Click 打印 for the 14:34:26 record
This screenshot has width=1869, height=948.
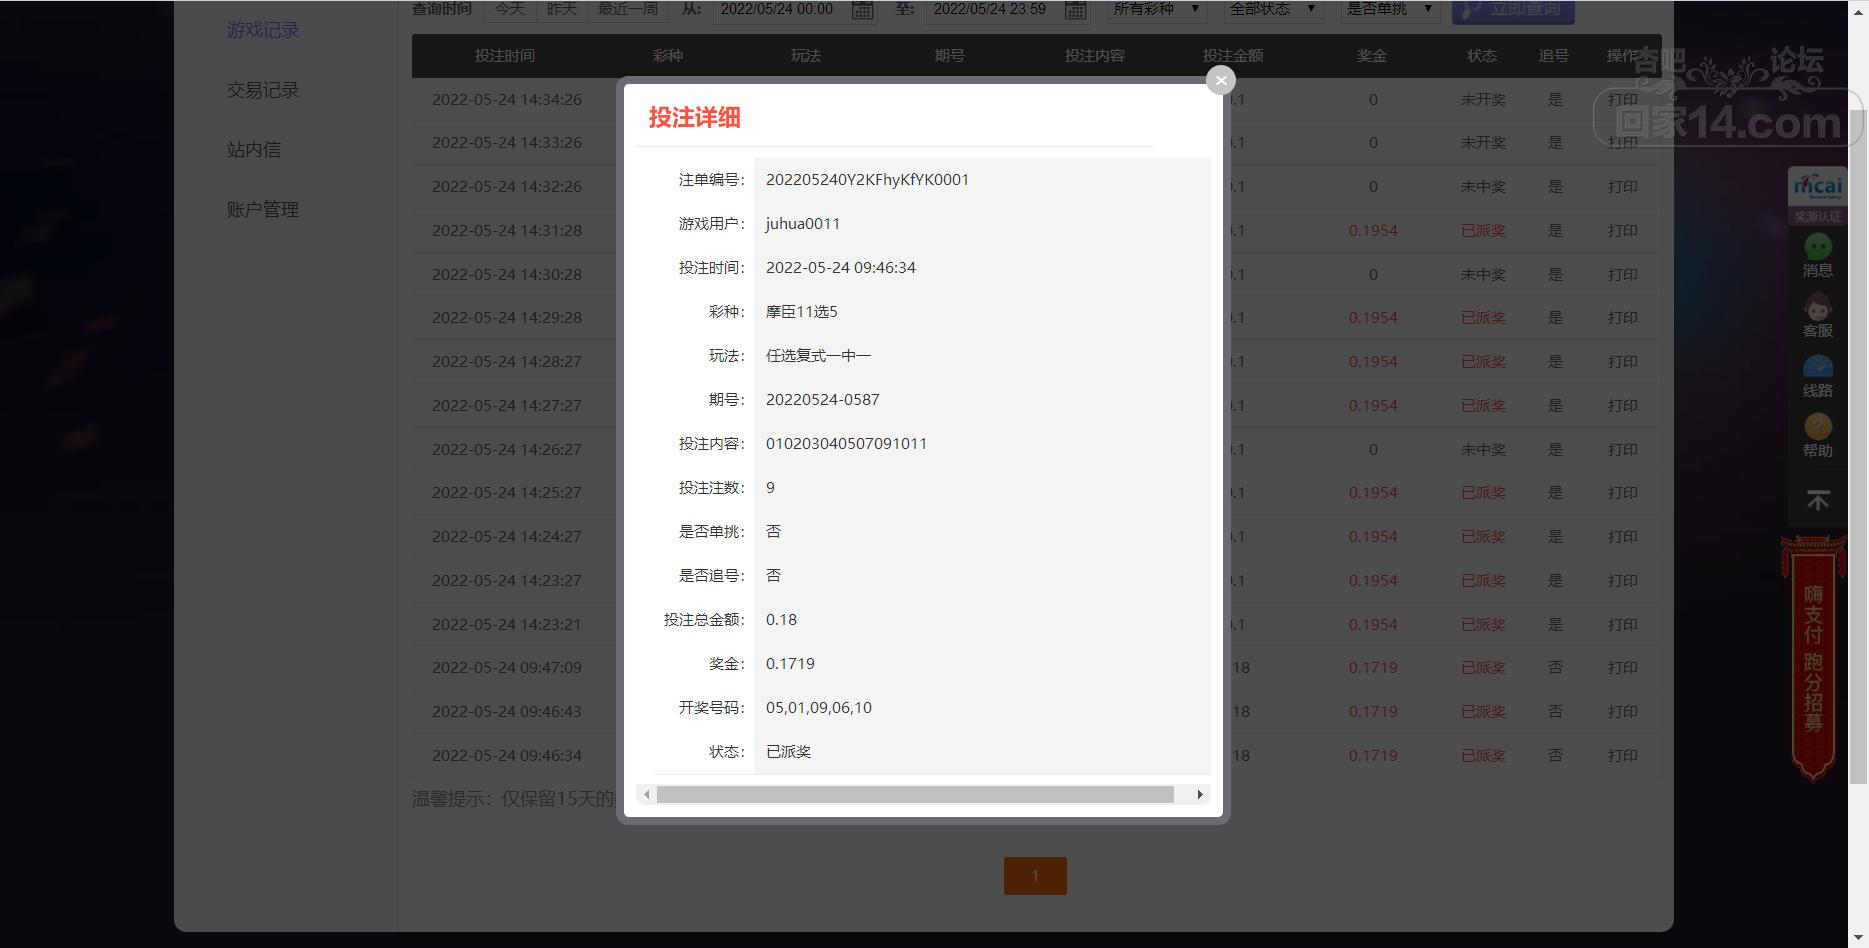coord(1622,100)
